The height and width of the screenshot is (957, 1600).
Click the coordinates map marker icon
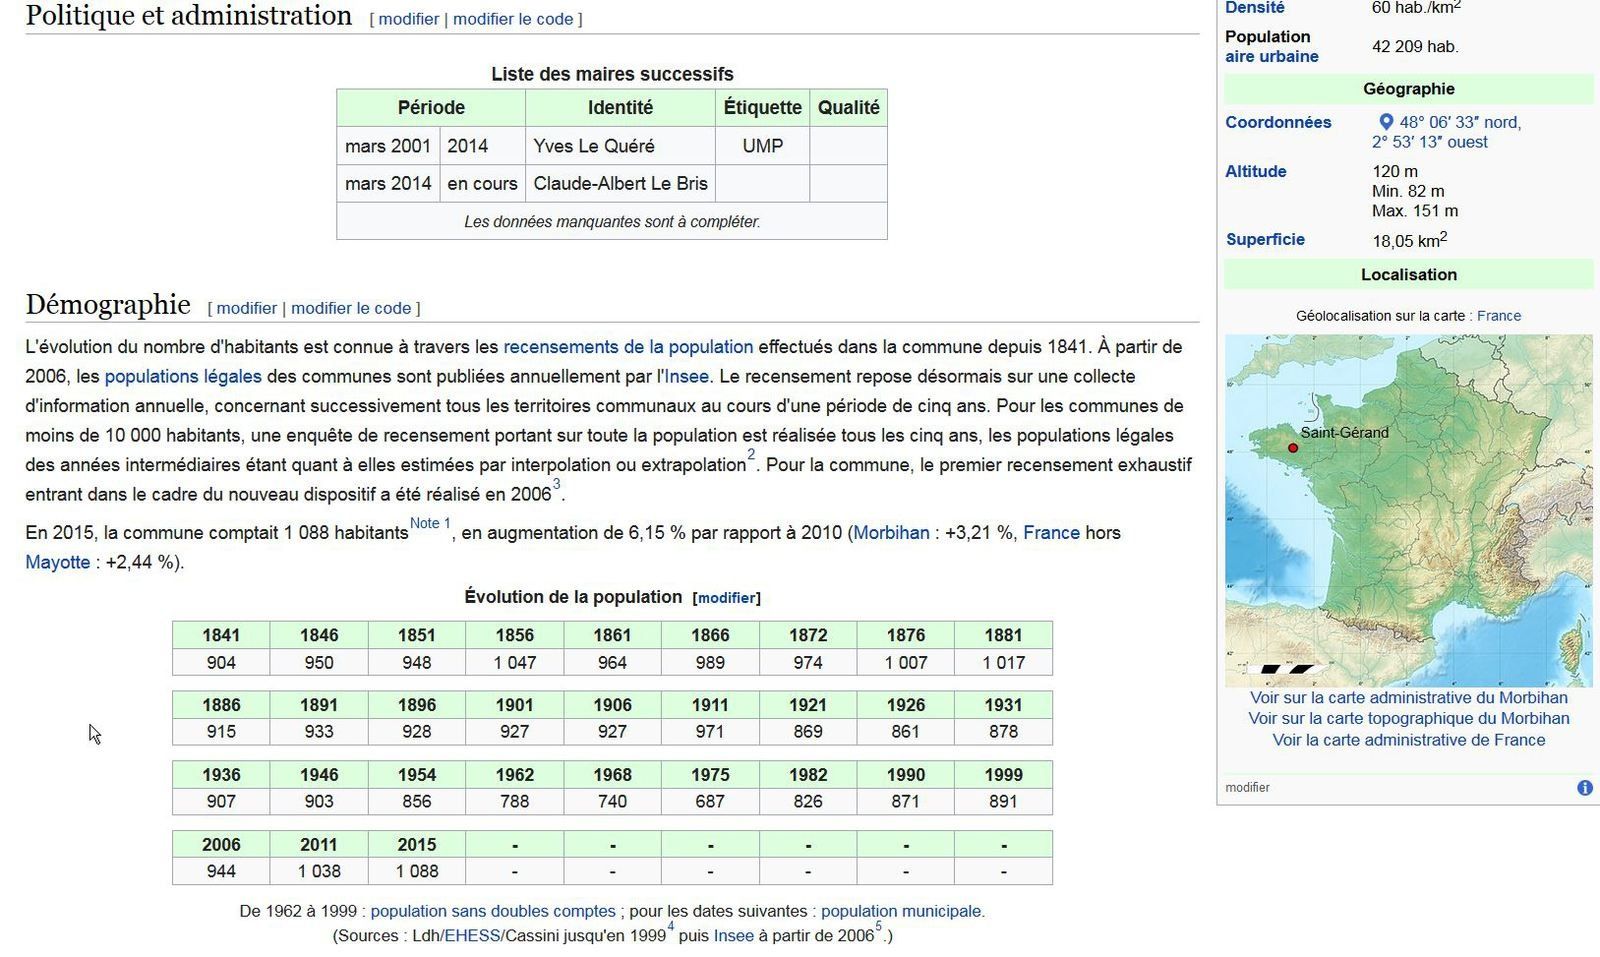1386,122
